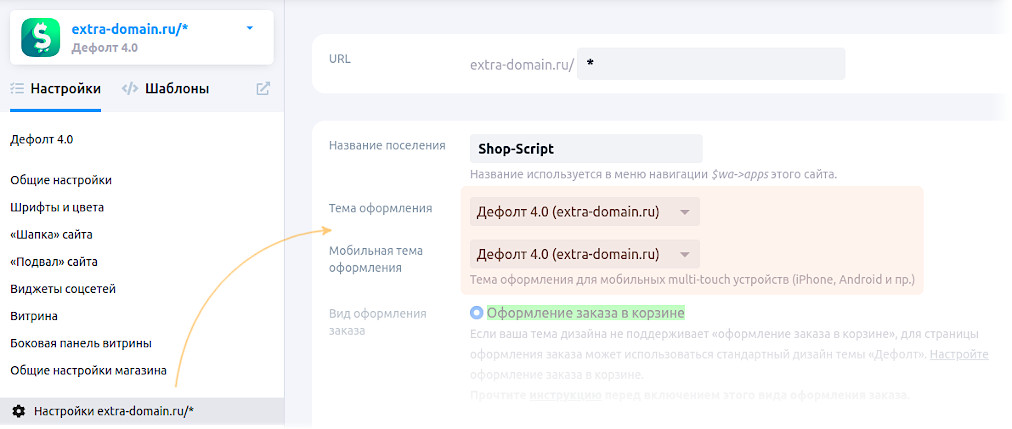
Task: Open Виджеты соцсетей section
Action: point(63,289)
